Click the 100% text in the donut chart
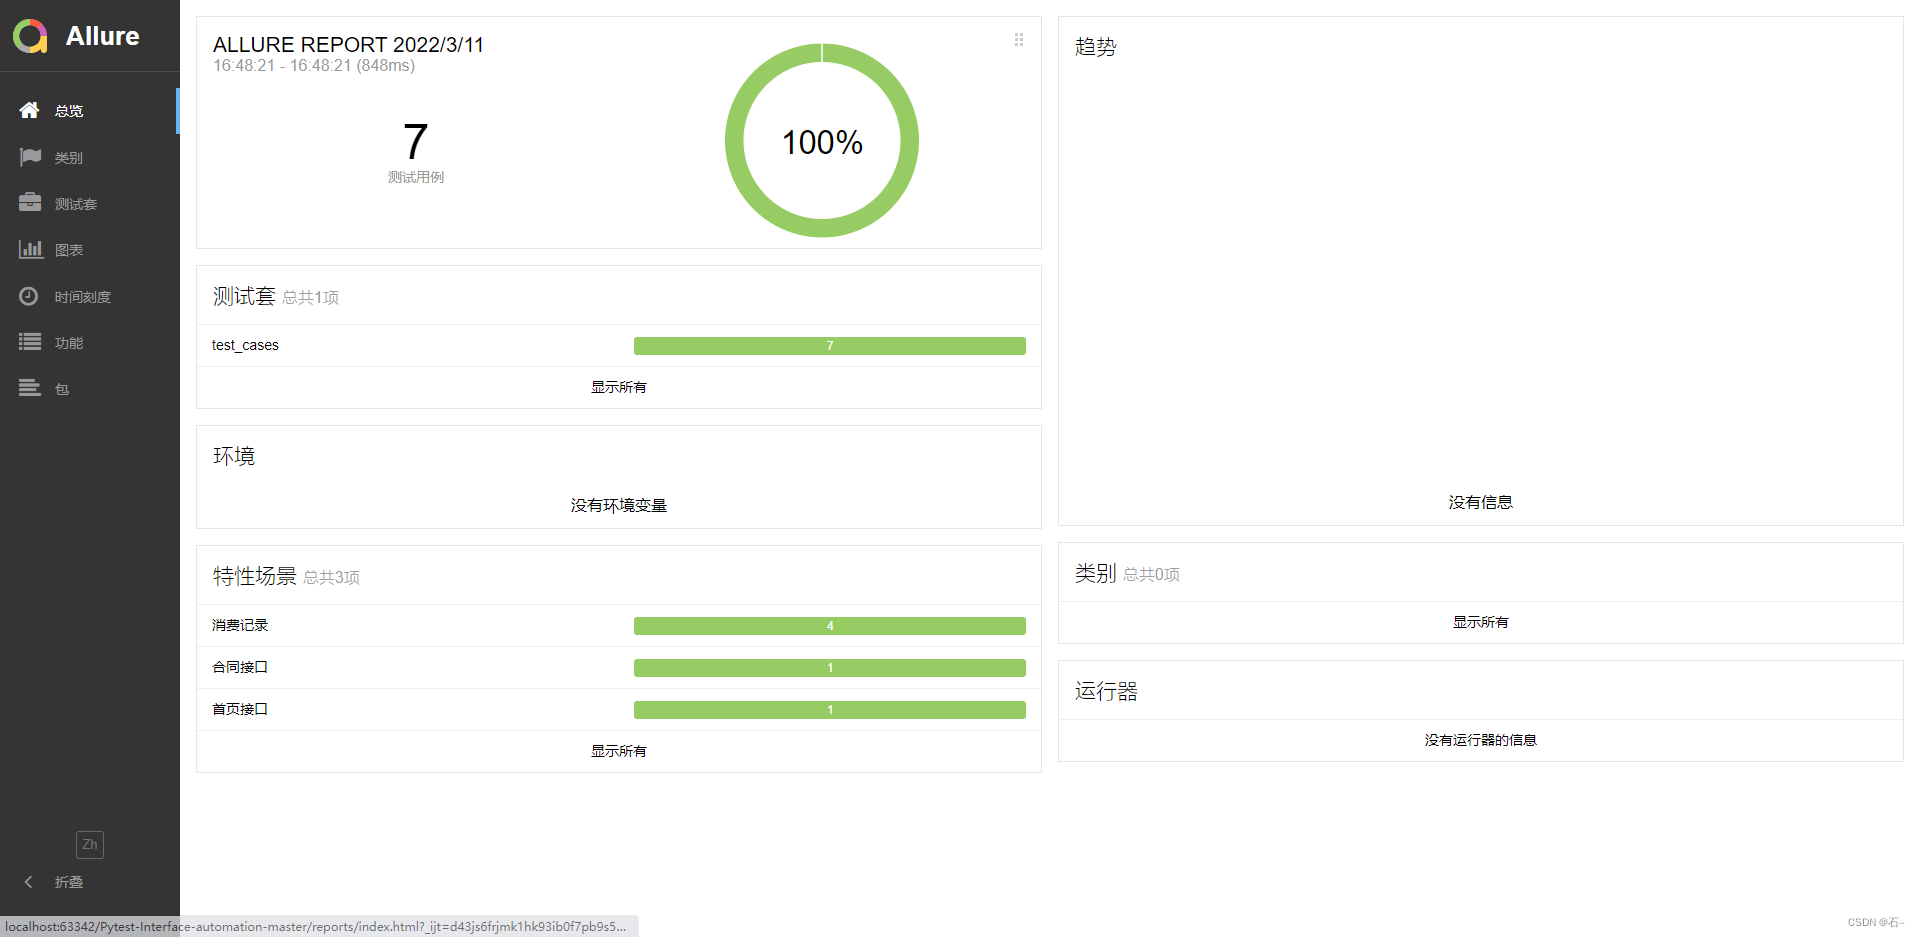Screen dimensions: 1920x937 coord(822,142)
